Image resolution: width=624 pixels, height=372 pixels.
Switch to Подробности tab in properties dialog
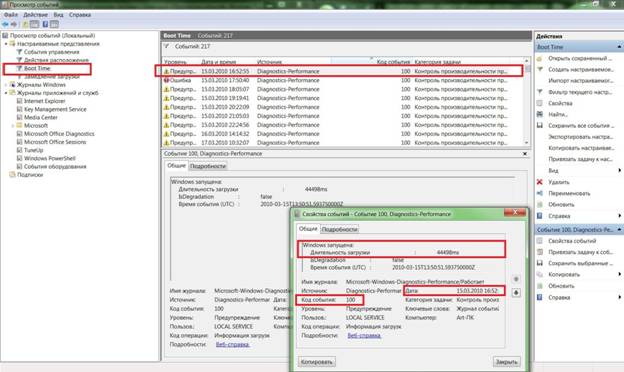[339, 230]
